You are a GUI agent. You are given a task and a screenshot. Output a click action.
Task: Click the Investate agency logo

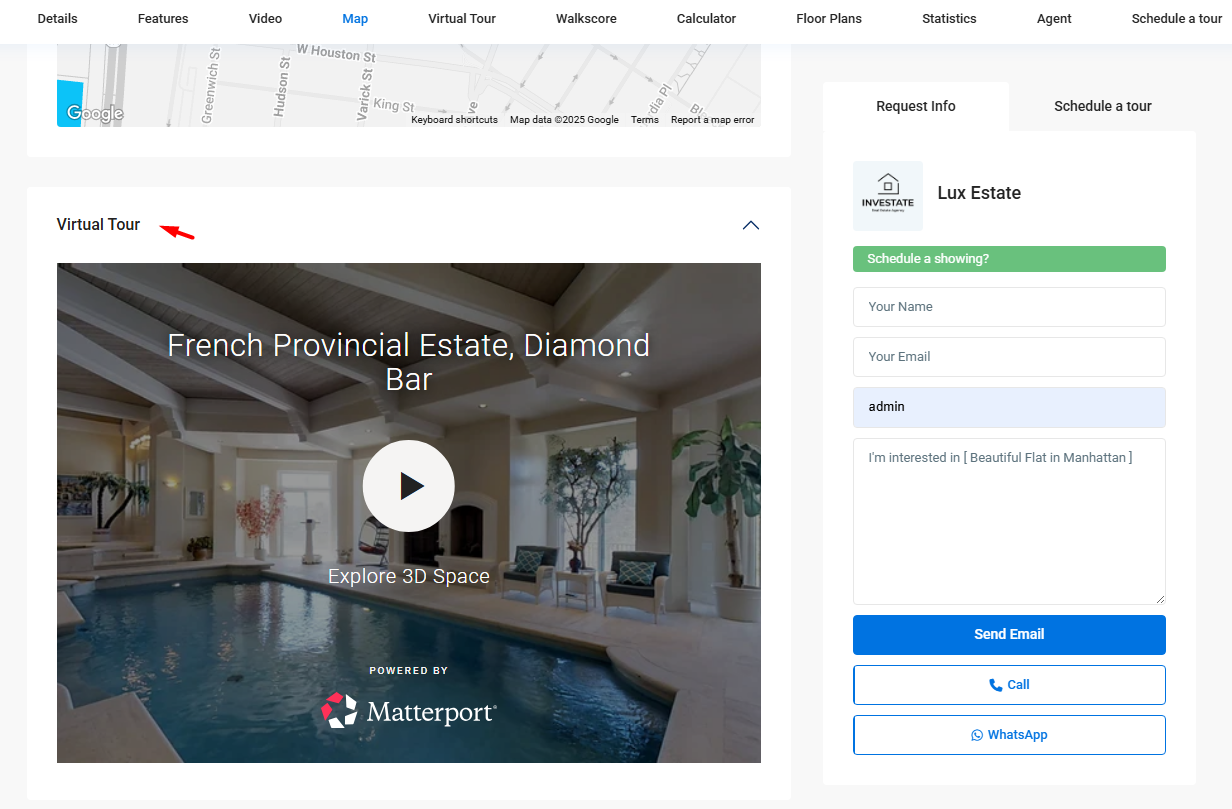(x=887, y=195)
